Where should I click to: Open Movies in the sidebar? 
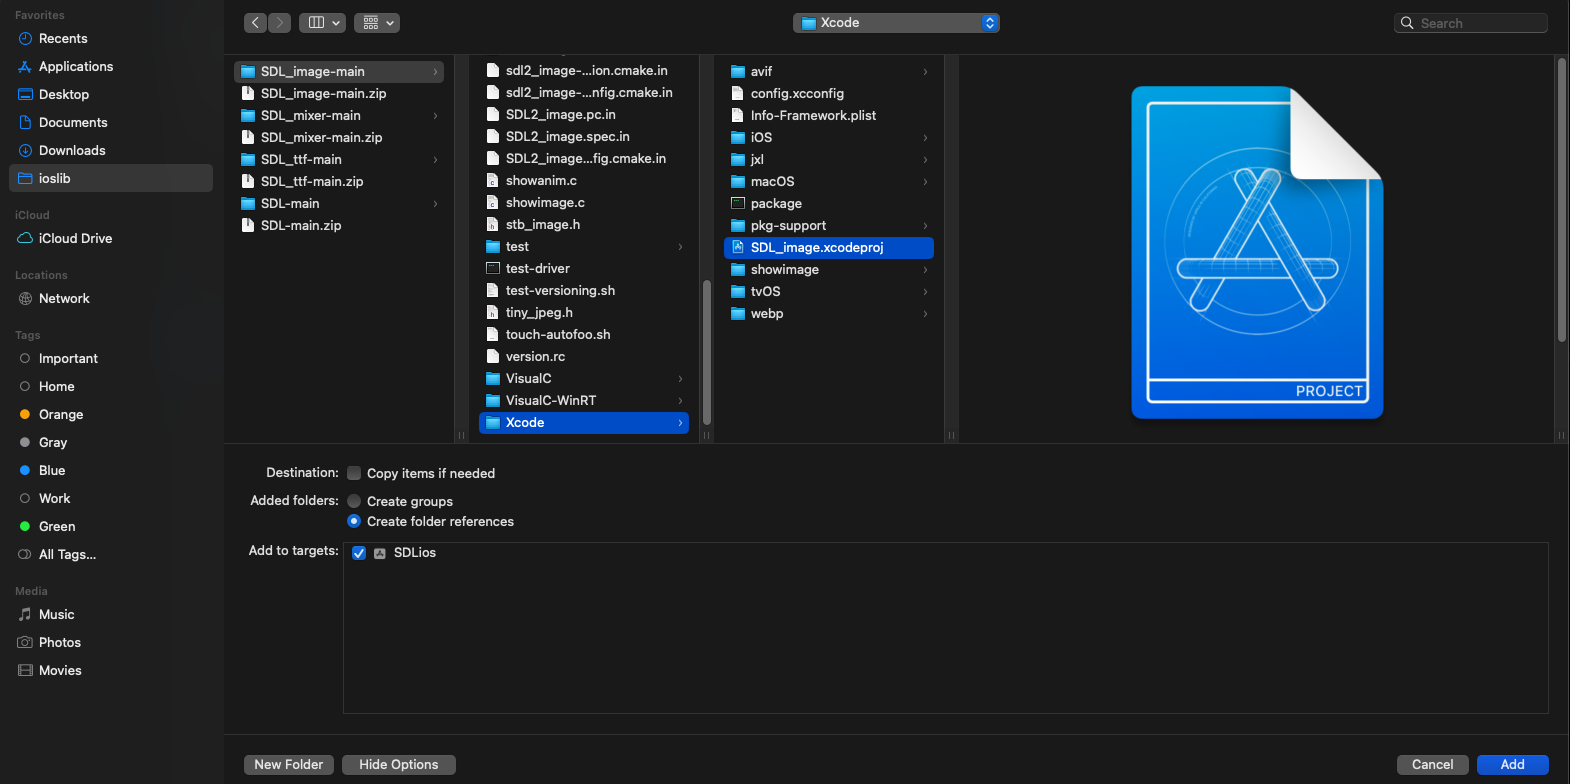click(110, 670)
